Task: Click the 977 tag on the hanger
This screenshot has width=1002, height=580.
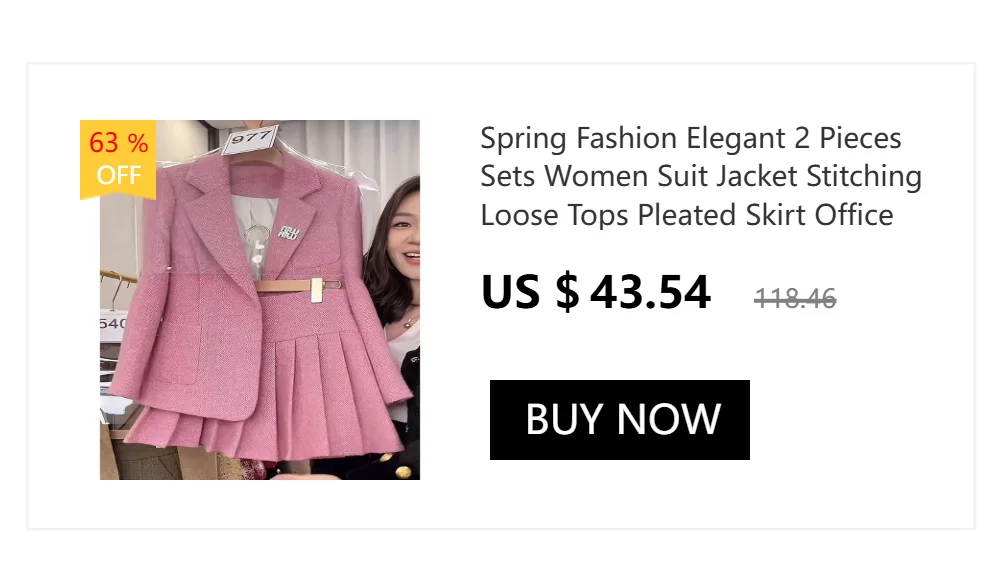Action: tap(247, 139)
